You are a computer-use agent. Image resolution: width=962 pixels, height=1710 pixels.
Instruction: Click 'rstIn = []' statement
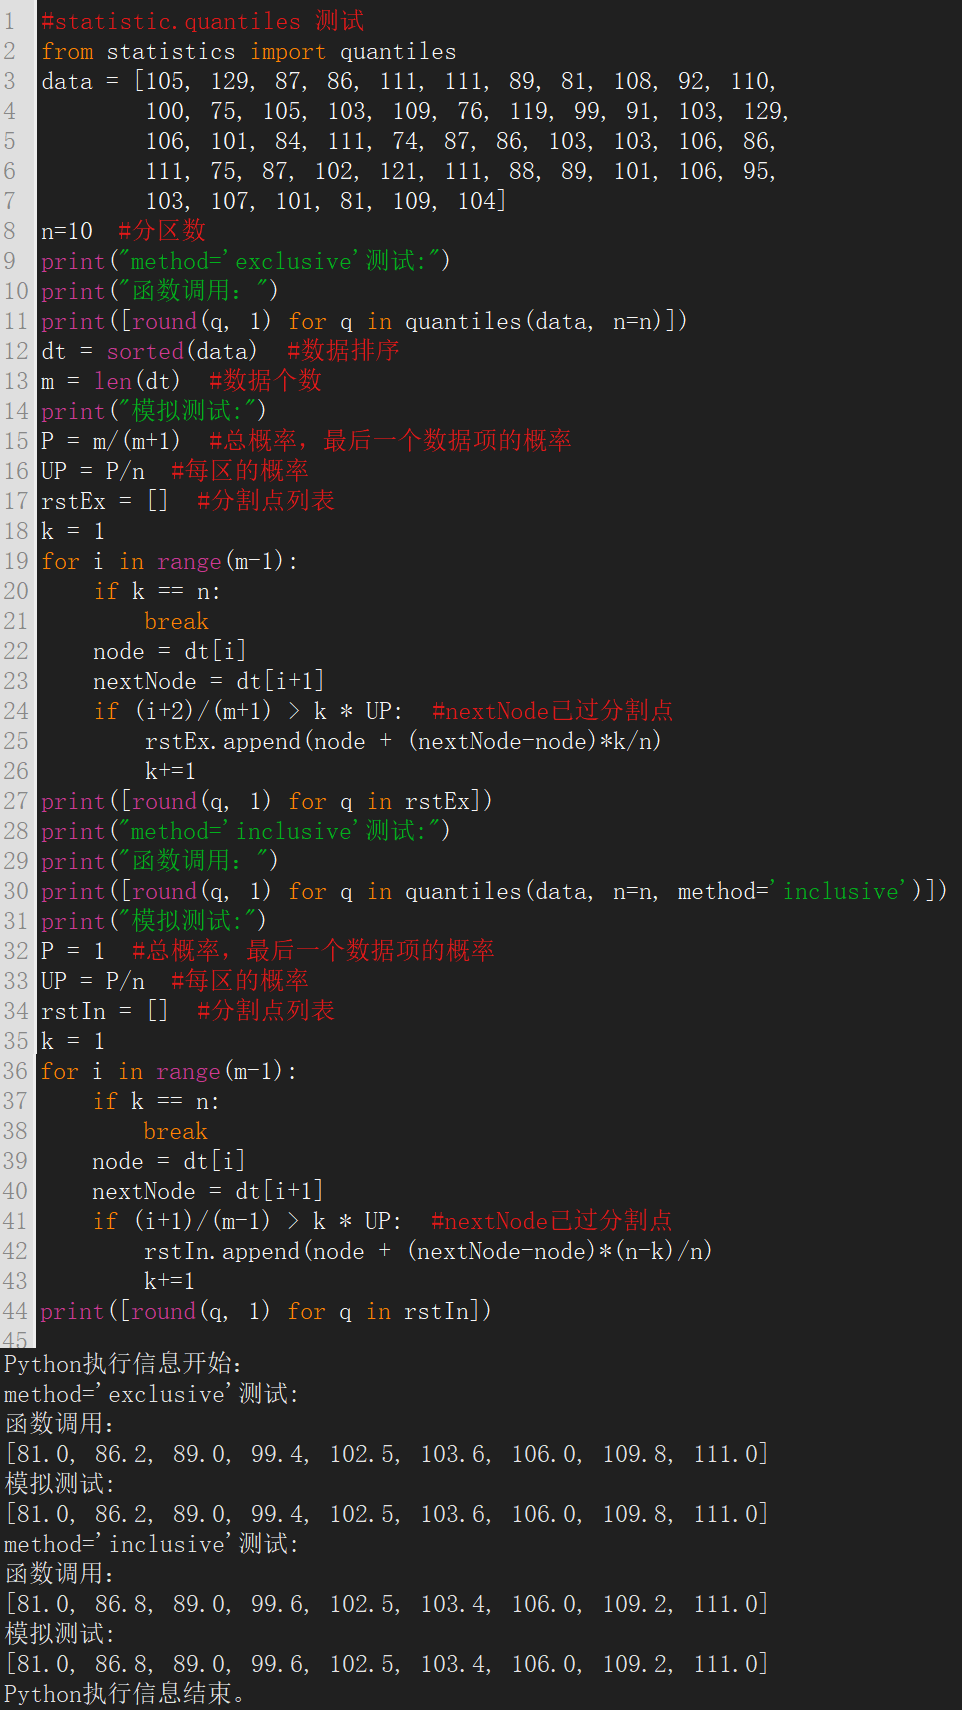(105, 1011)
